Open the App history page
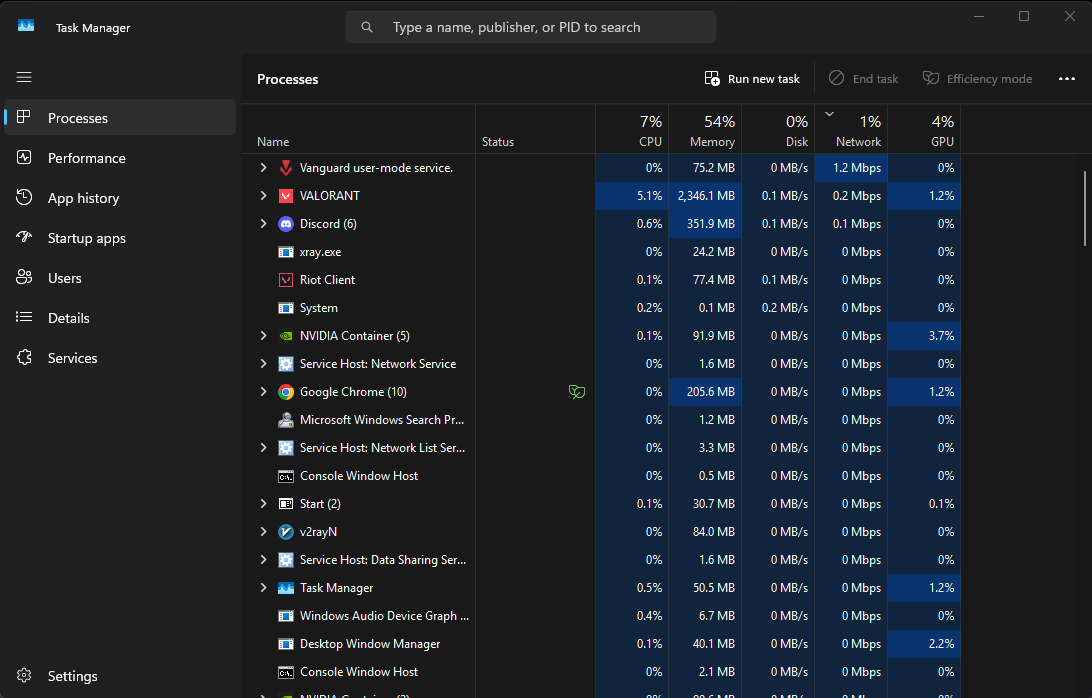The width and height of the screenshot is (1092, 698). 120,198
